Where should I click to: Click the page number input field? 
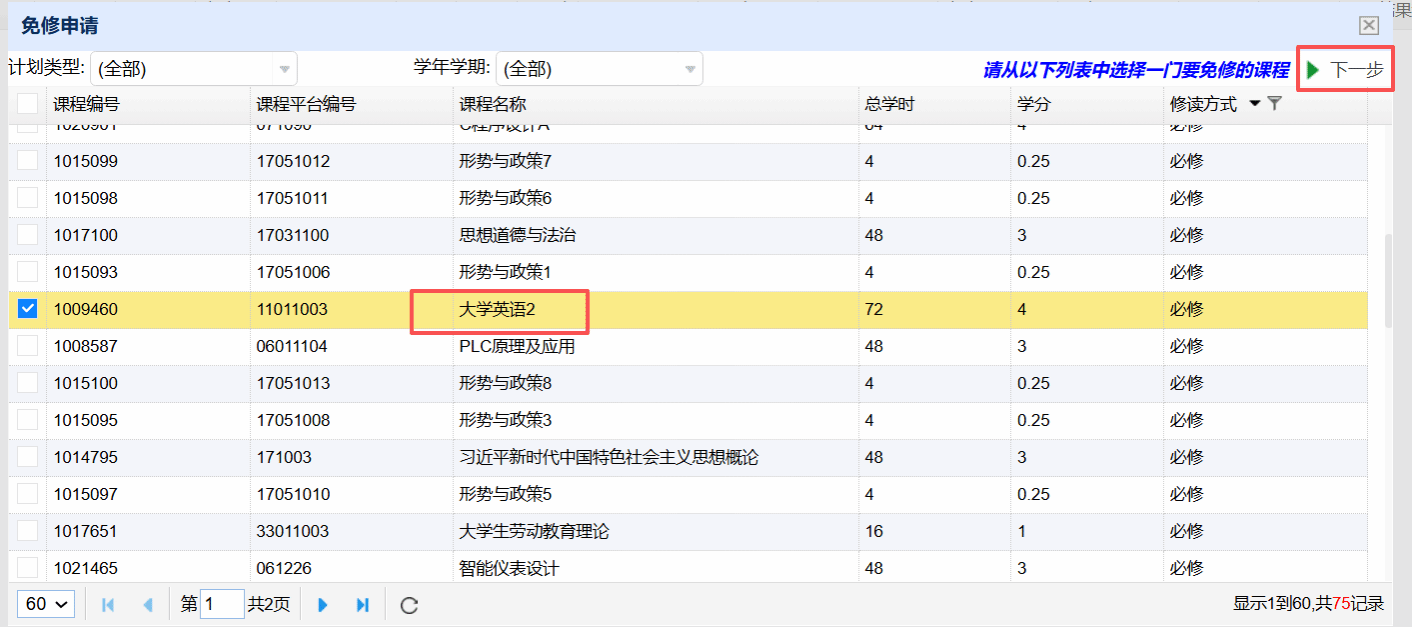(222, 604)
